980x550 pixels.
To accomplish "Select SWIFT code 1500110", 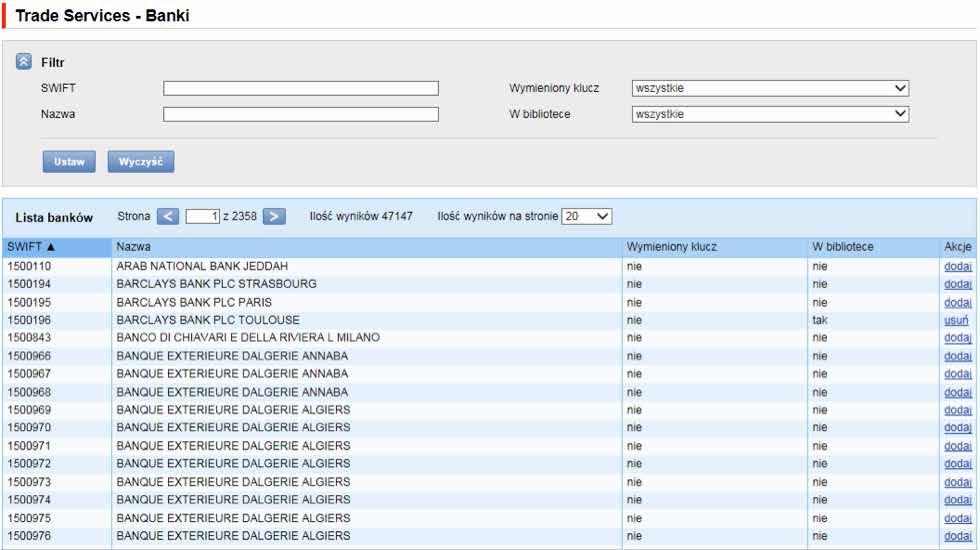I will (x=29, y=266).
